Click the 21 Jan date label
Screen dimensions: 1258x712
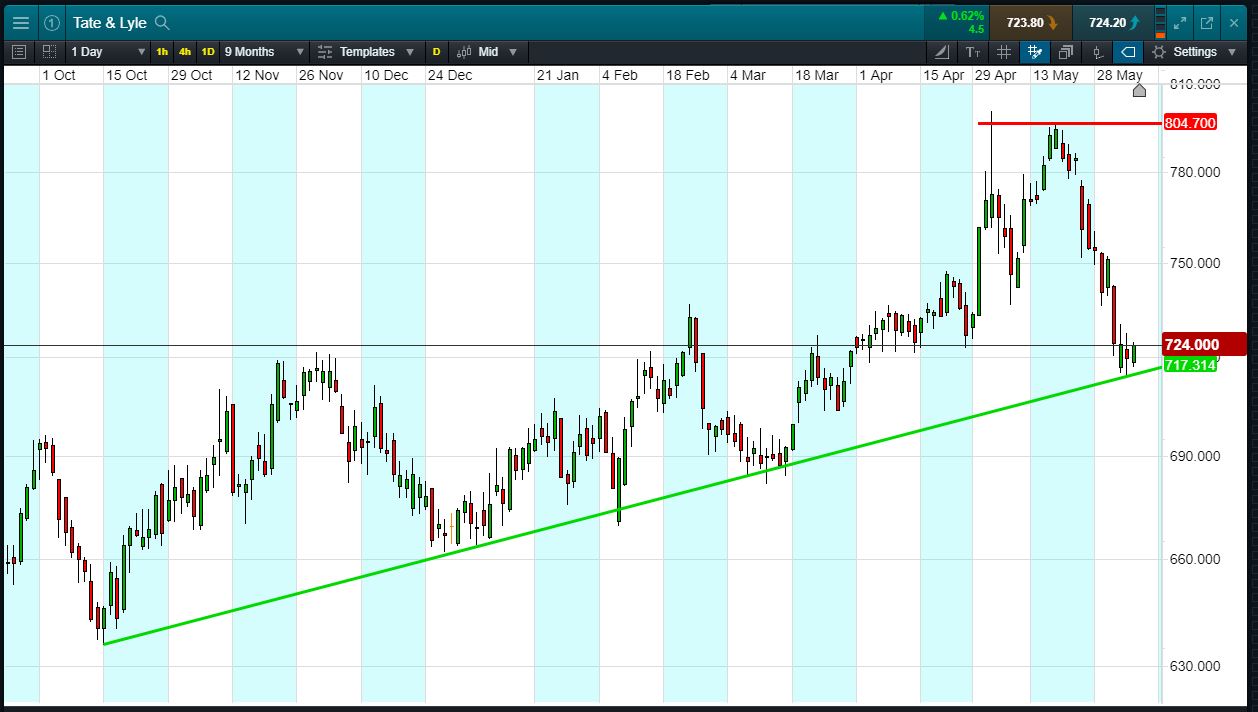557,75
